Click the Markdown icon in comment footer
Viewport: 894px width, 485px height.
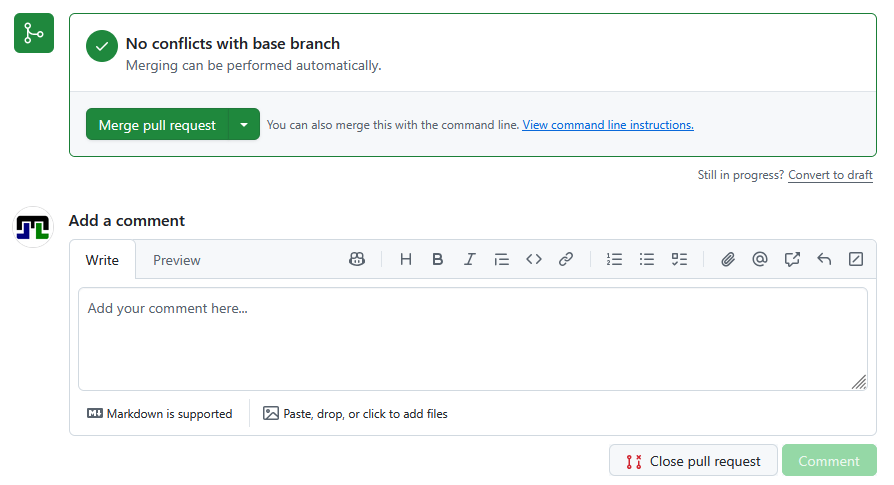[95, 413]
